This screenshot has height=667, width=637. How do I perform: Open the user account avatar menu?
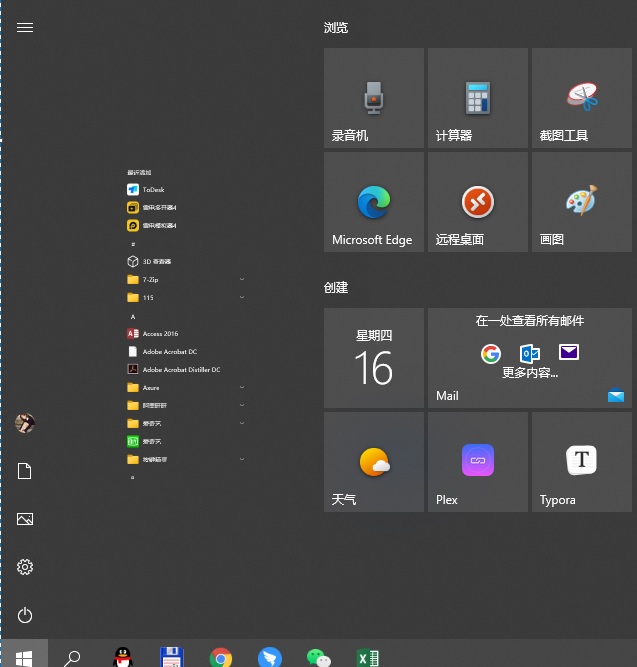(25, 423)
